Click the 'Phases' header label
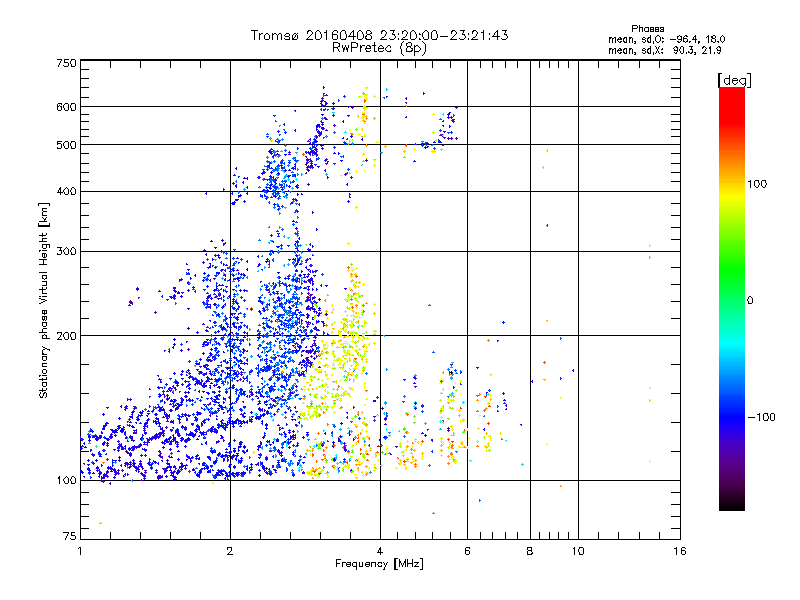Screen dimensions: 800x600 (647, 29)
